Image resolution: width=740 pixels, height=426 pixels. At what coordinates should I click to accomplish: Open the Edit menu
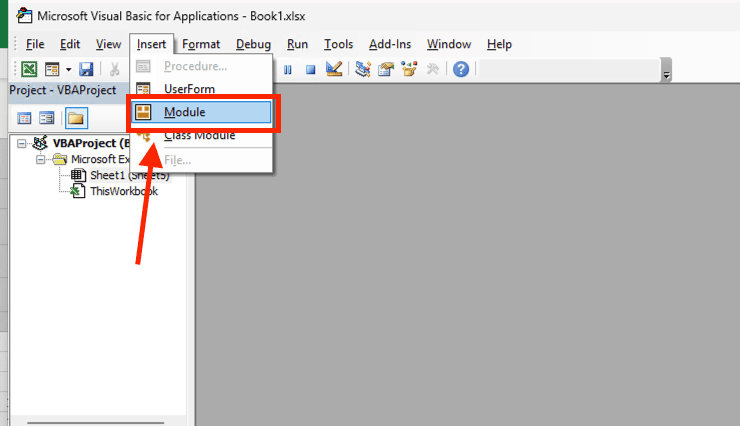pyautogui.click(x=70, y=44)
